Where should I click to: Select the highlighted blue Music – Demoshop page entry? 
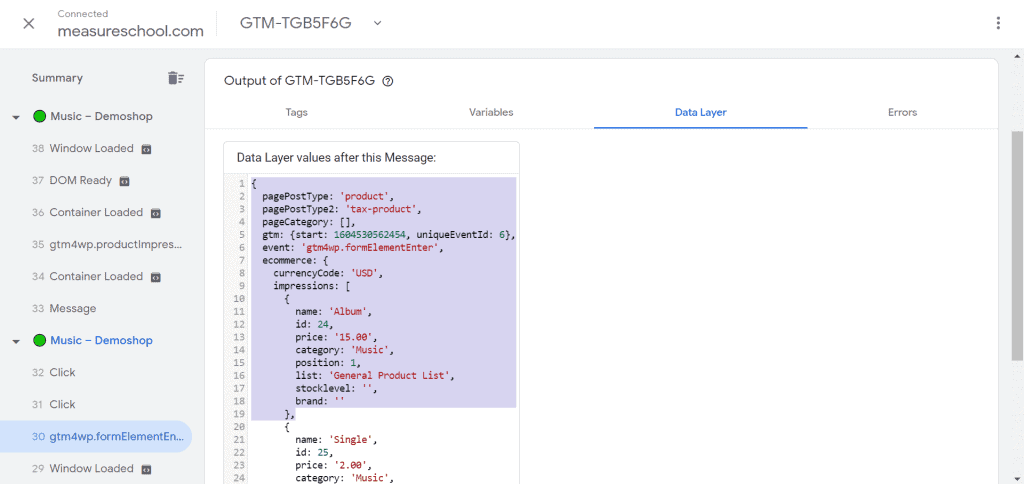(x=101, y=340)
